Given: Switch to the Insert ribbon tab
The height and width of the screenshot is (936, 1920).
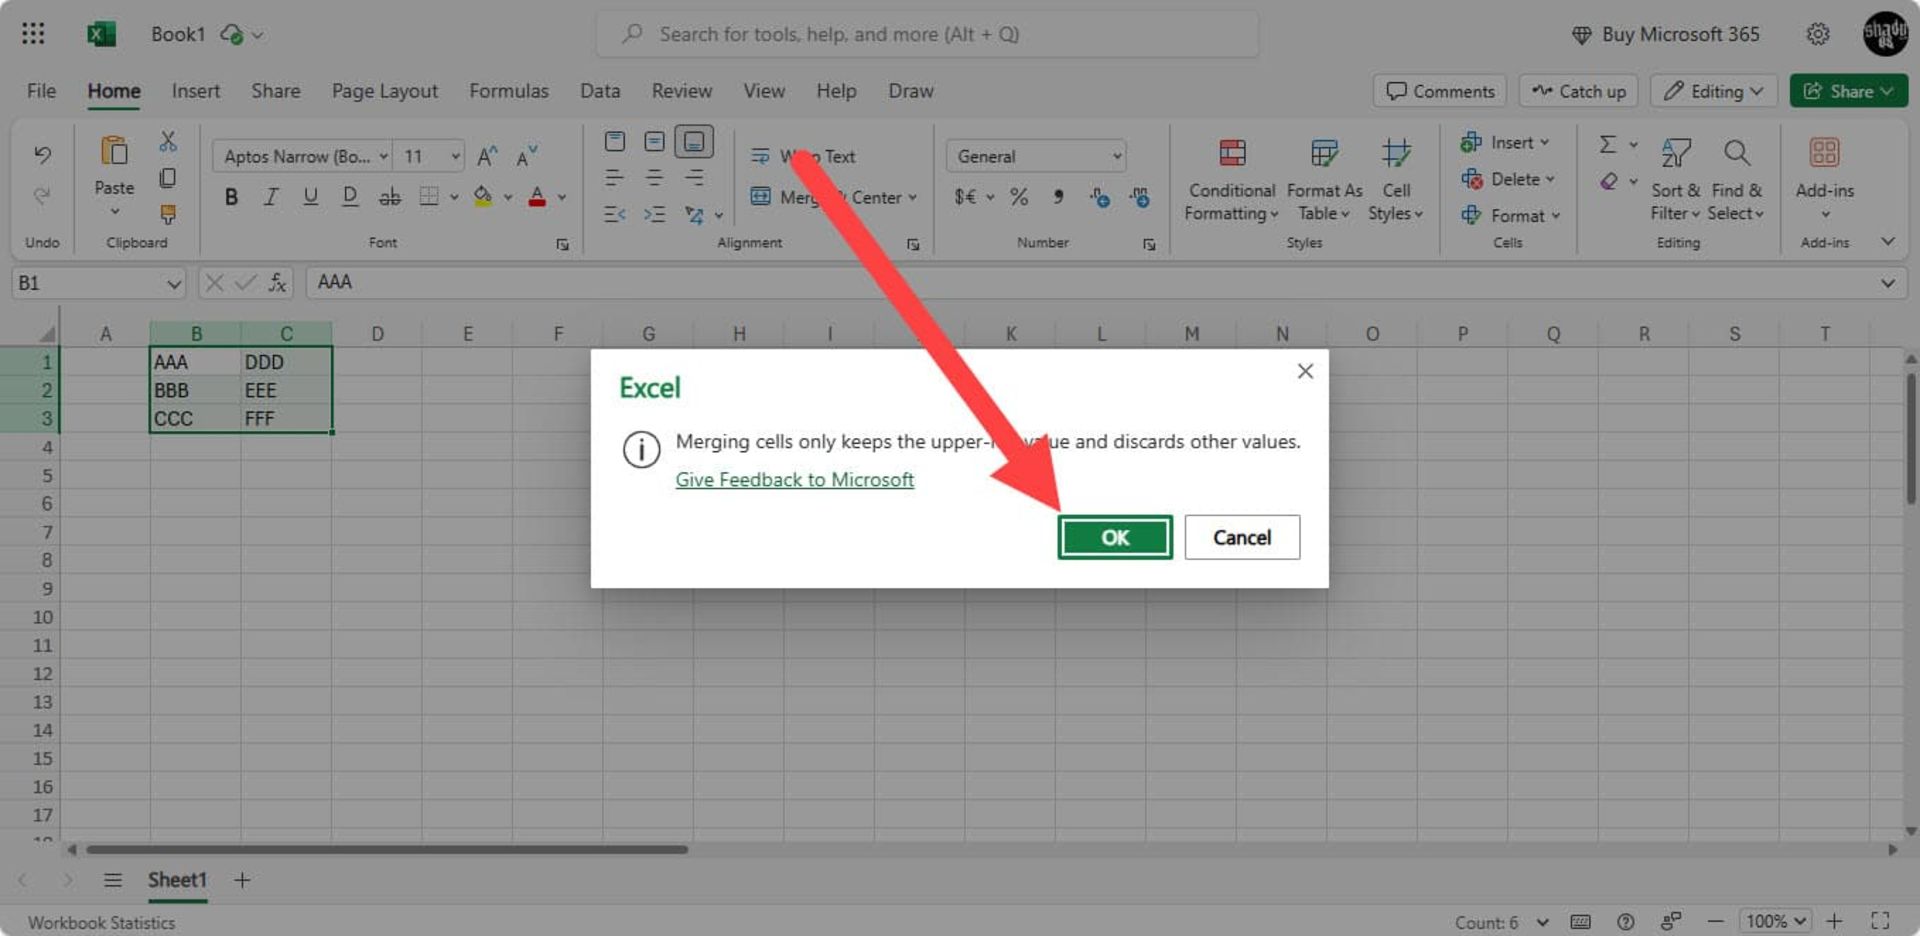Looking at the screenshot, I should coord(195,91).
